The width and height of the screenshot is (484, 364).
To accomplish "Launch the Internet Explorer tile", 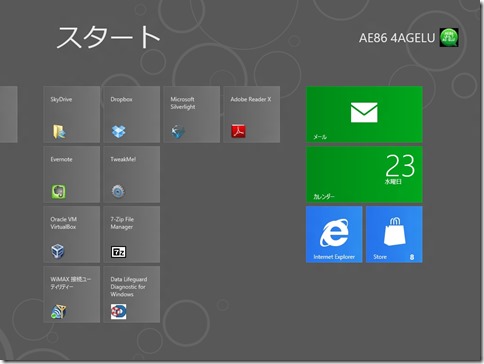I will pyautogui.click(x=334, y=234).
